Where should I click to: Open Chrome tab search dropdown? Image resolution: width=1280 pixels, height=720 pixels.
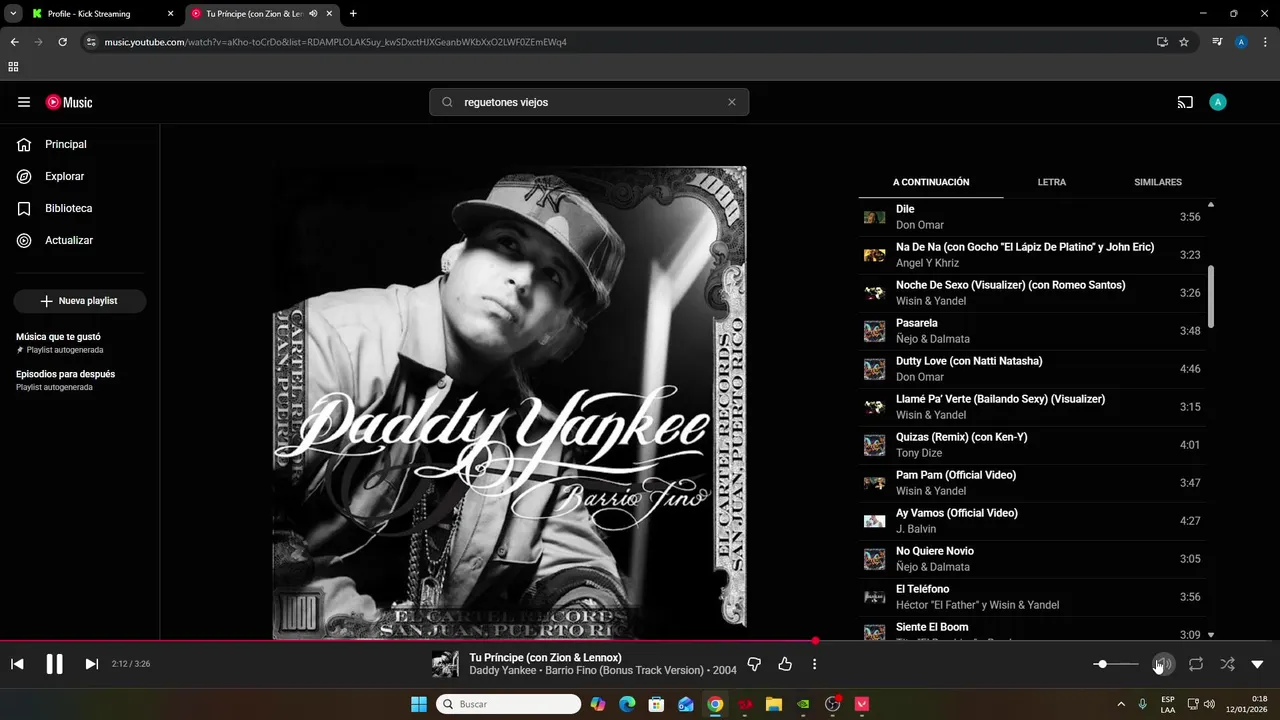tap(13, 14)
